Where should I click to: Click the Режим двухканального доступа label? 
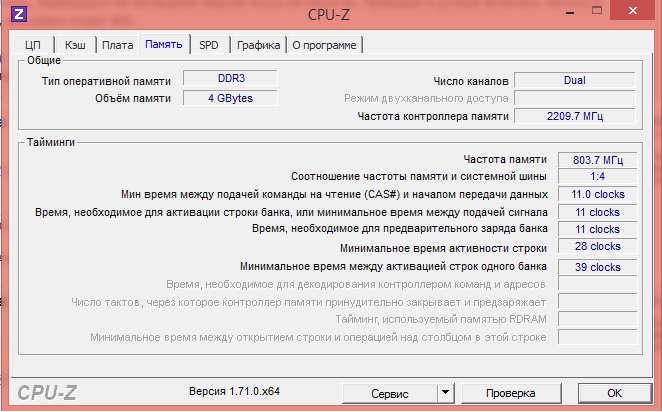[426, 98]
